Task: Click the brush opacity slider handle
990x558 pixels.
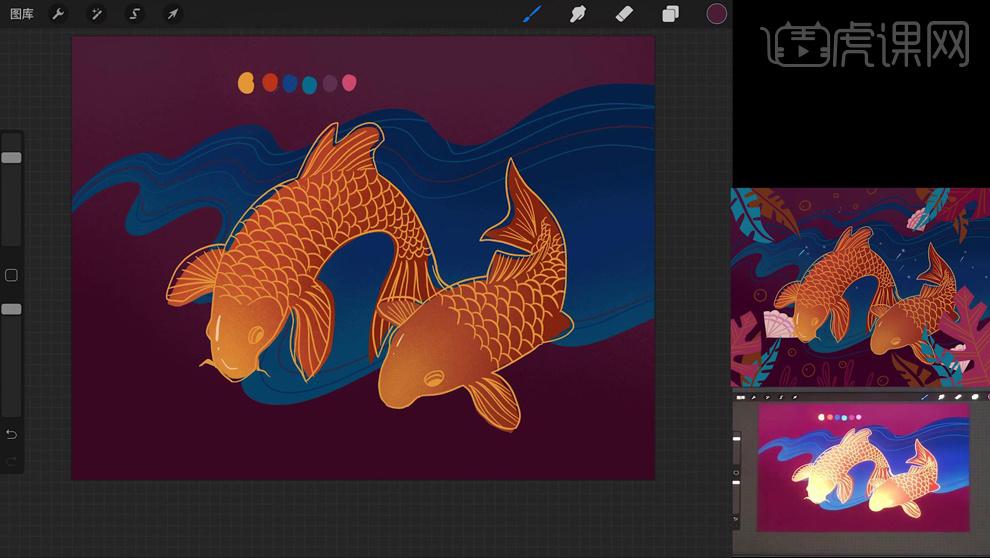Action: (11, 309)
